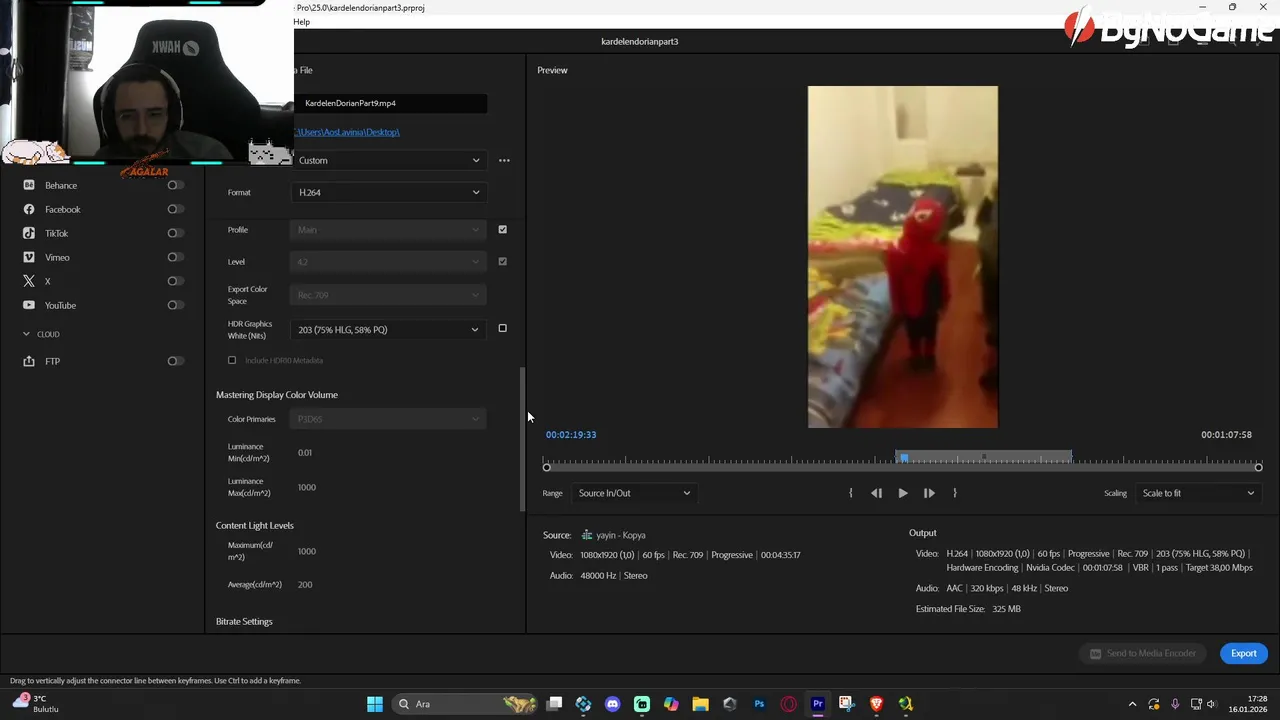The image size is (1280, 720).
Task: Toggle the FTP destination switch
Action: pyautogui.click(x=175, y=361)
